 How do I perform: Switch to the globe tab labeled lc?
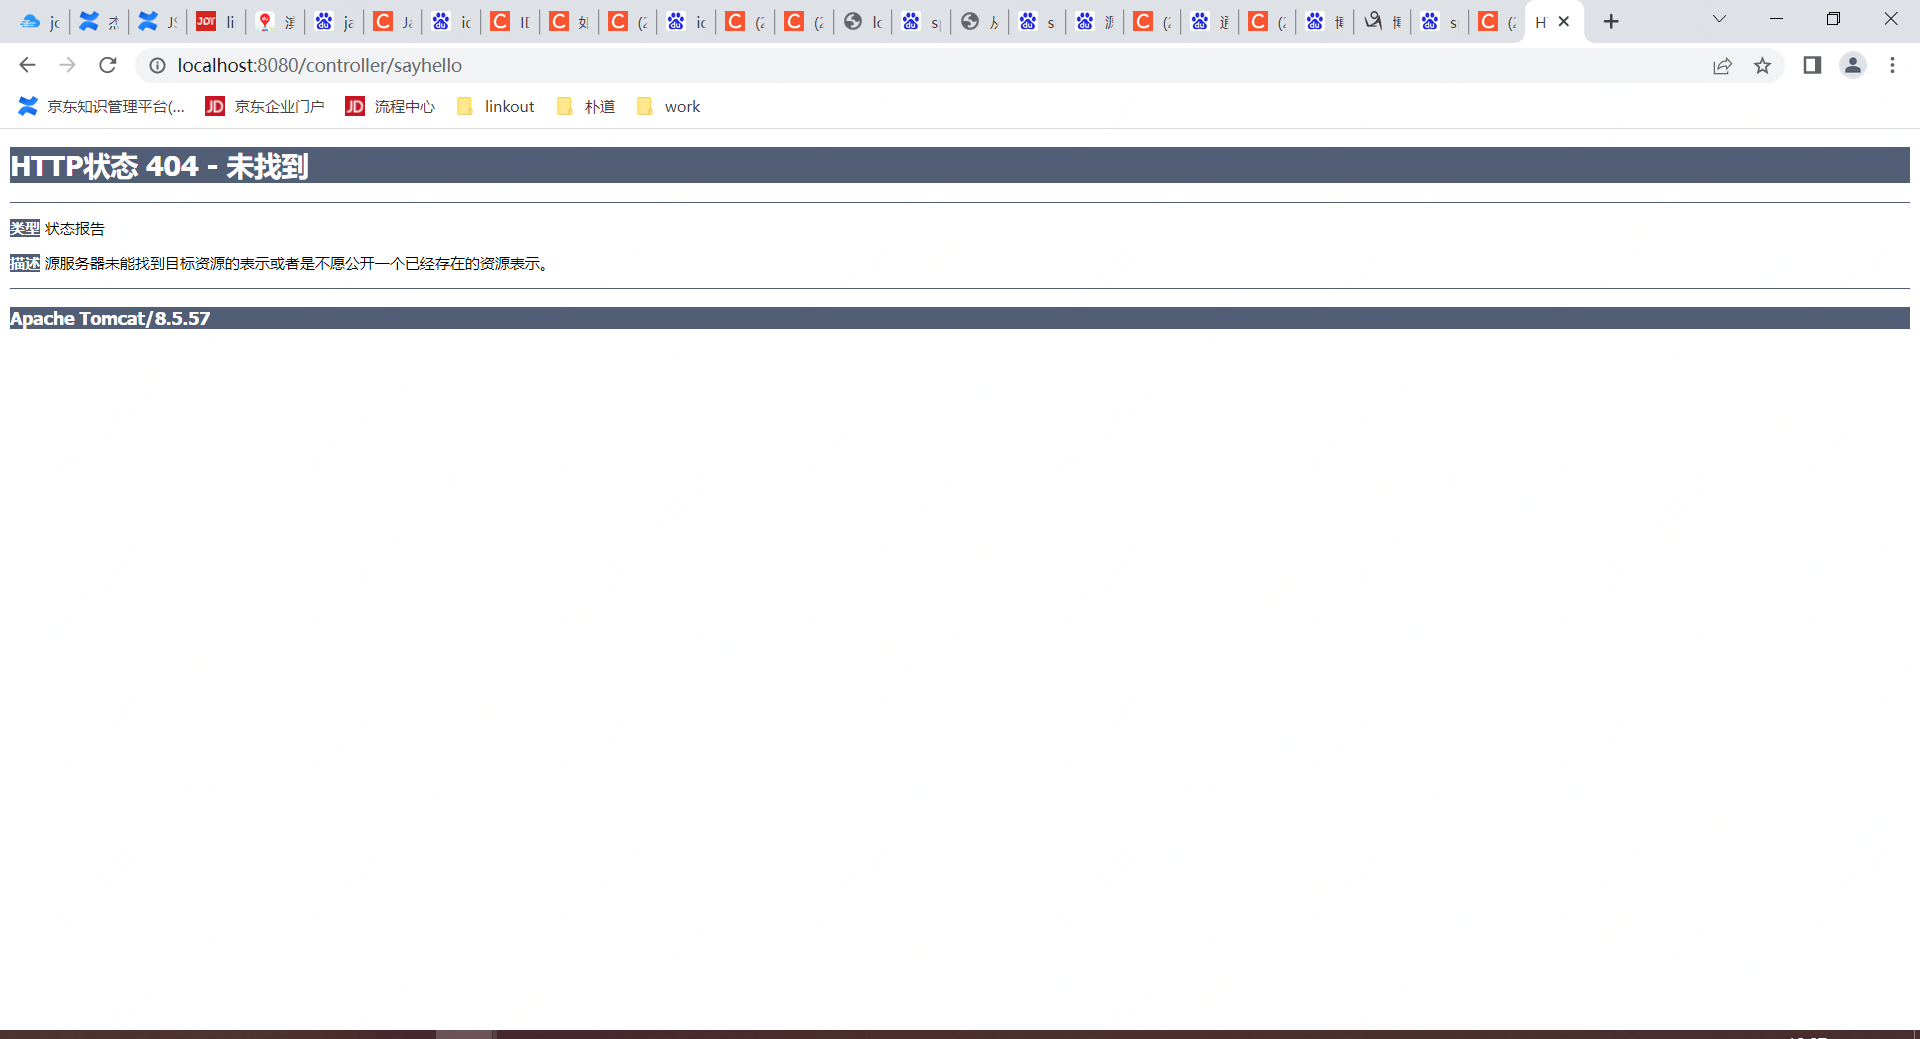863,22
